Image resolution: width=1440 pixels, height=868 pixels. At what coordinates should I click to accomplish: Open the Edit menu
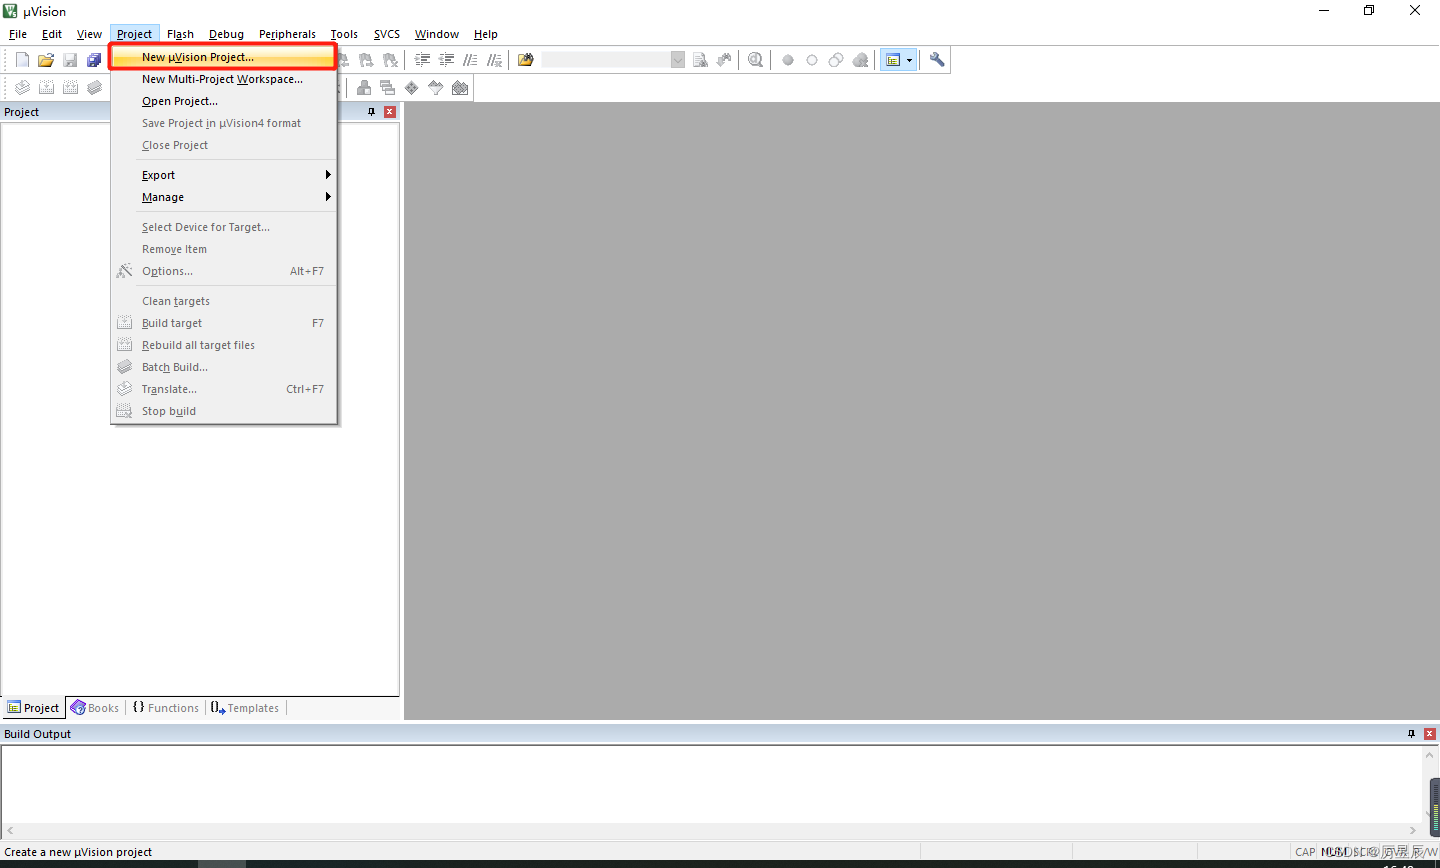click(x=52, y=34)
